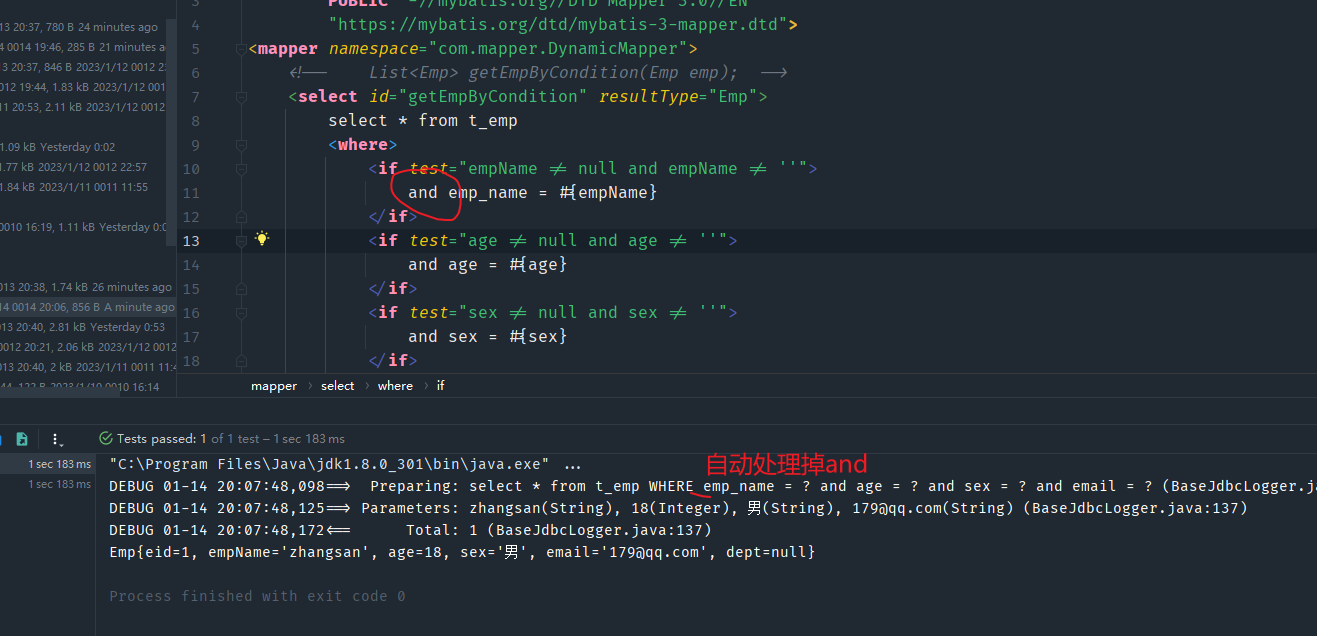Fold the where tag block
This screenshot has width=1317, height=636.
241,145
